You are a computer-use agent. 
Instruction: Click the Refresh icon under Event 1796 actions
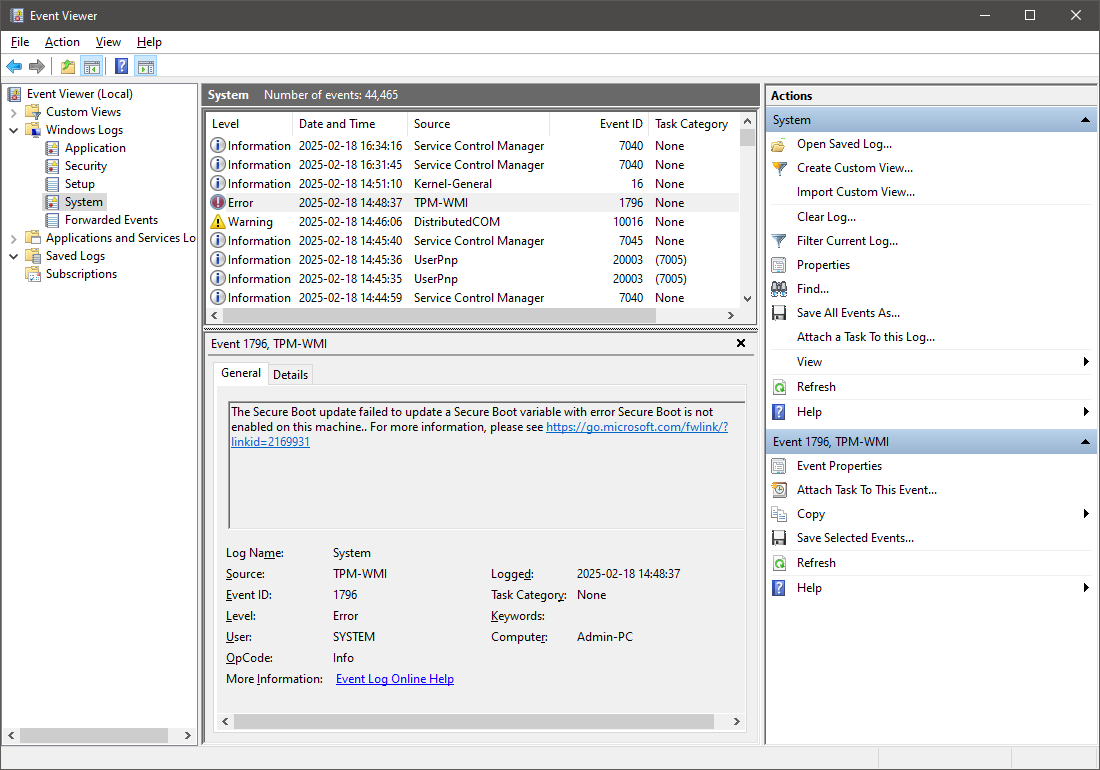point(779,563)
